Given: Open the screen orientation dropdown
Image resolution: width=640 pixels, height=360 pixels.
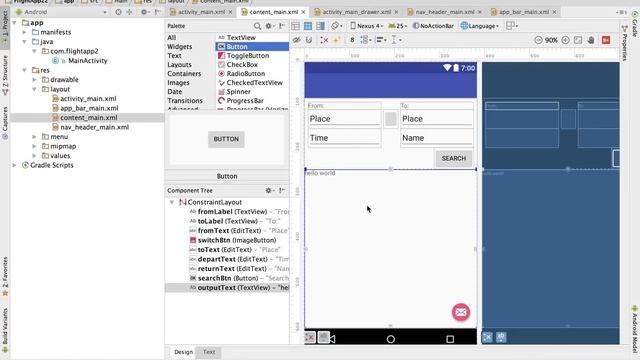Looking at the screenshot, I should pos(337,26).
